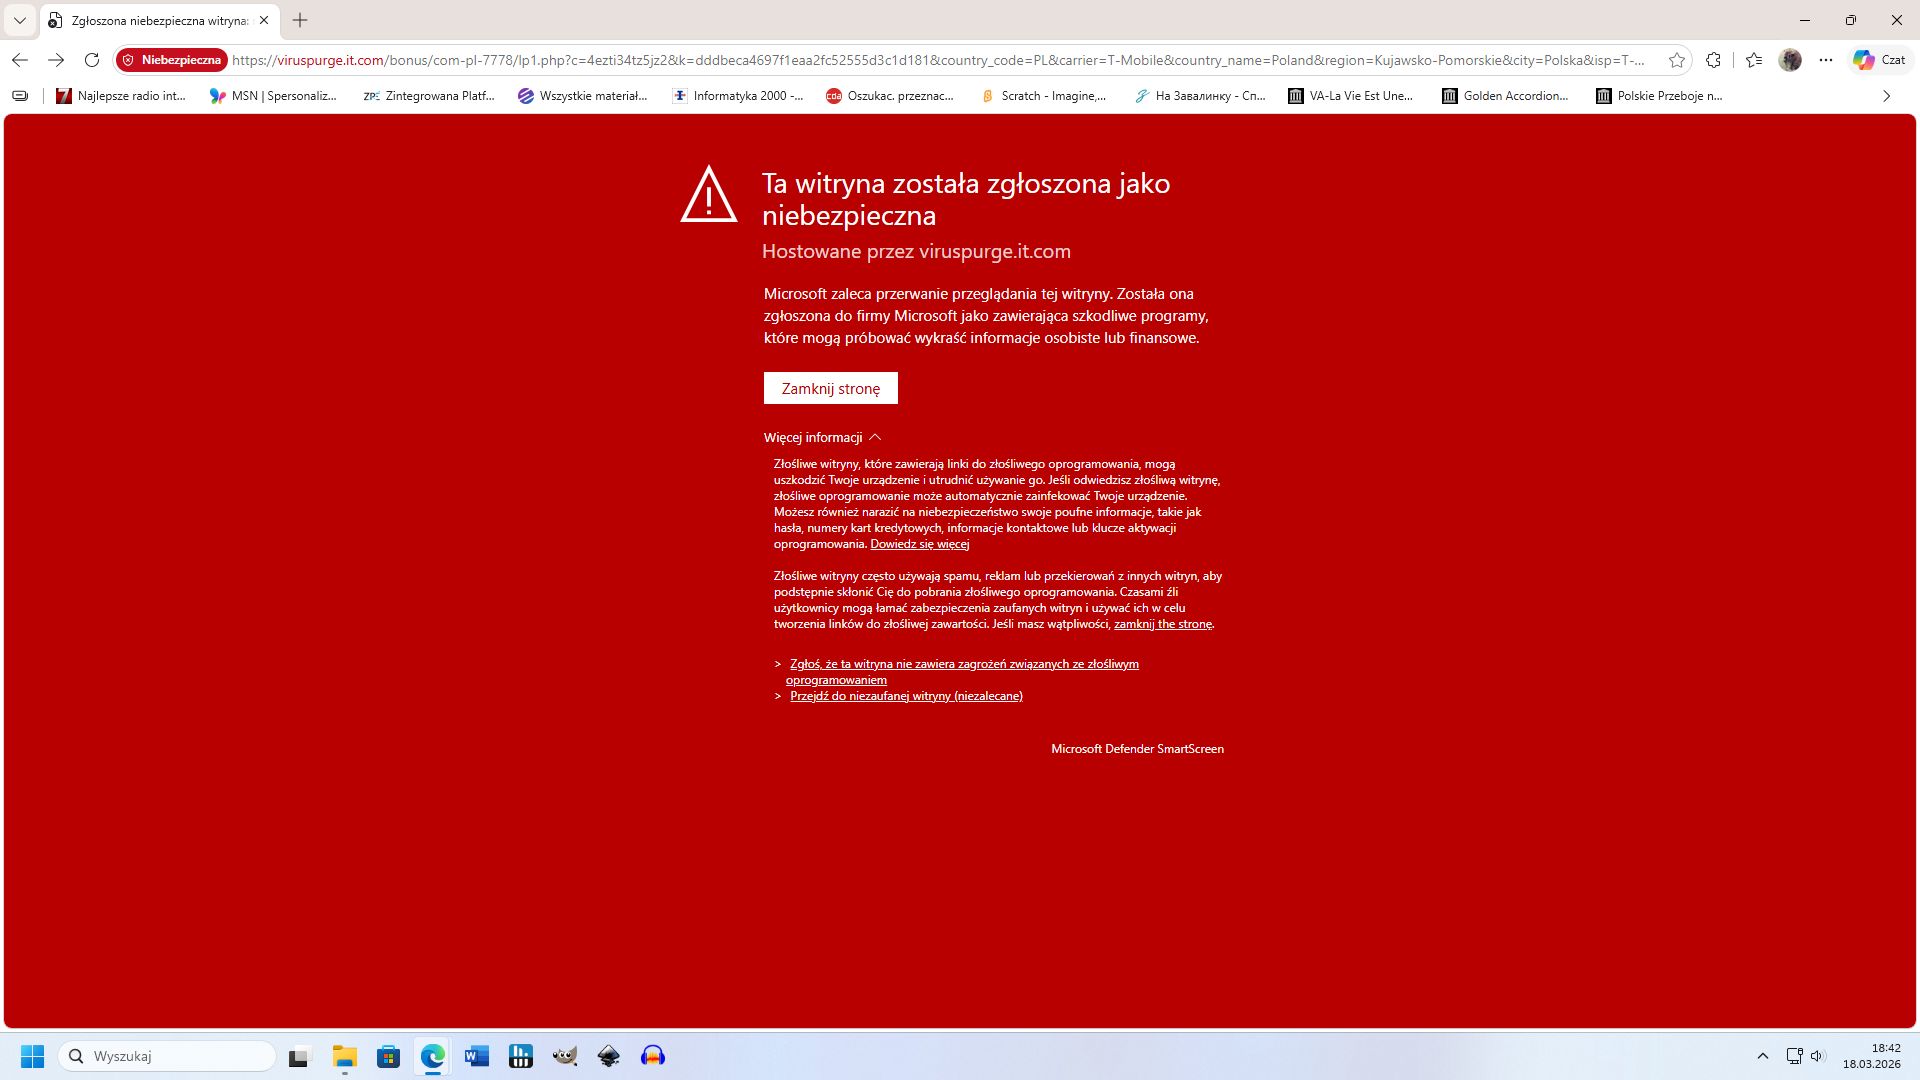Show hidden system tray icons

[1763, 1056]
